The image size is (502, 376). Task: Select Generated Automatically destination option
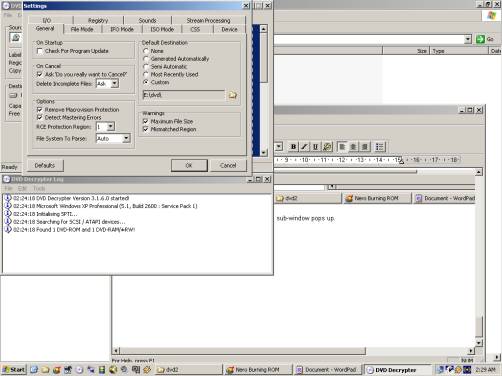(146, 59)
